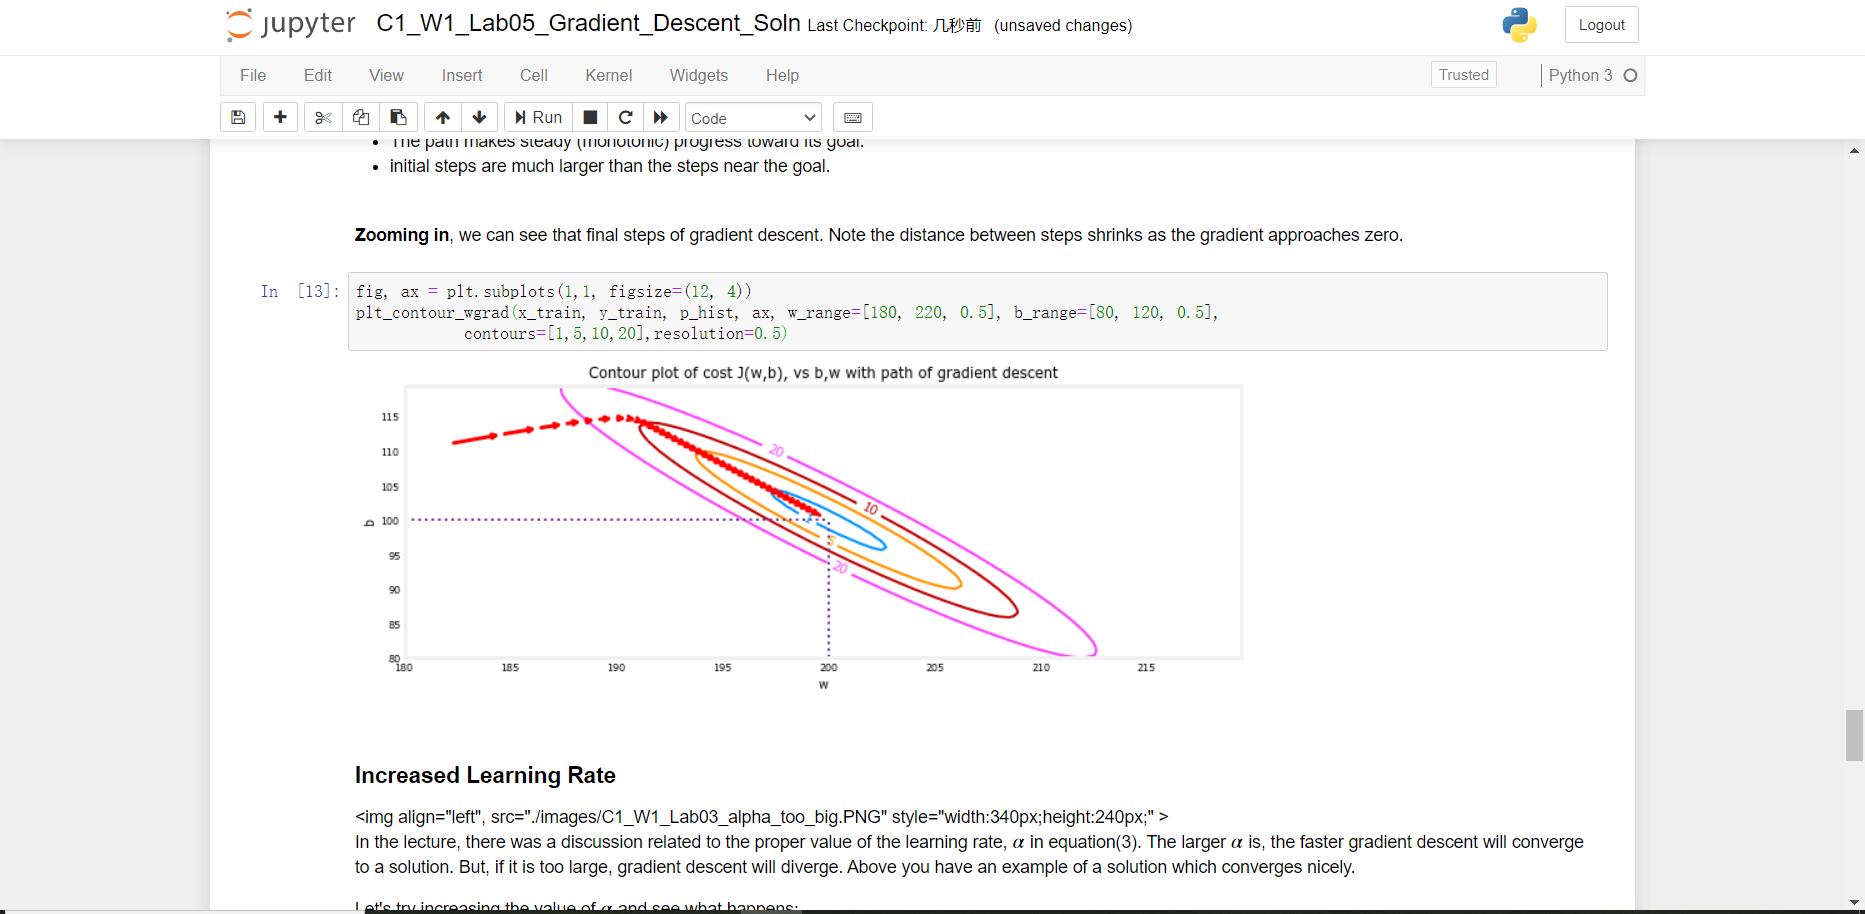Viewport: 1865px width, 914px height.
Task: Click the Logout button
Action: click(x=1600, y=24)
